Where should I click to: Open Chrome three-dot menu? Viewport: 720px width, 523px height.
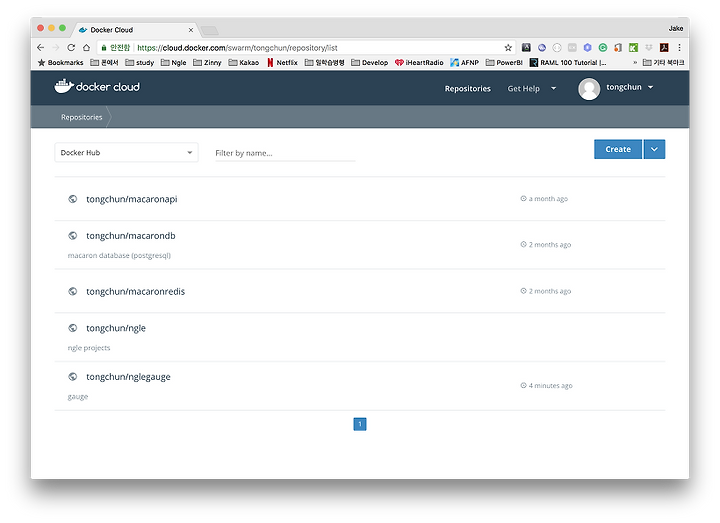tap(679, 47)
